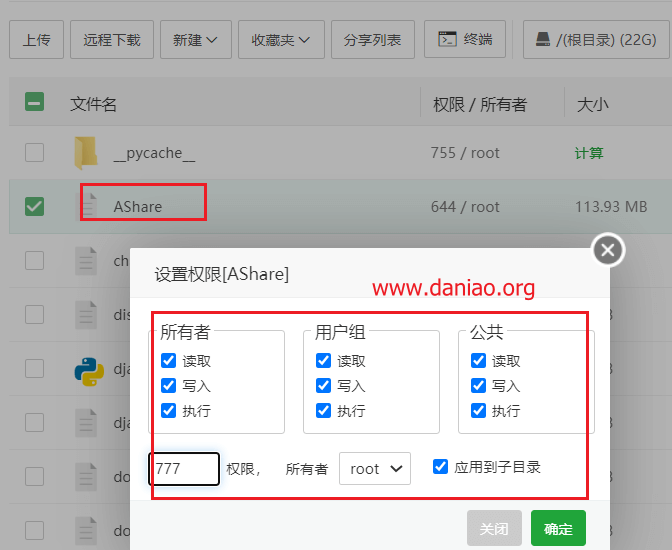Click the Python file icon
Screen dimensions: 672x550
tap(89, 371)
